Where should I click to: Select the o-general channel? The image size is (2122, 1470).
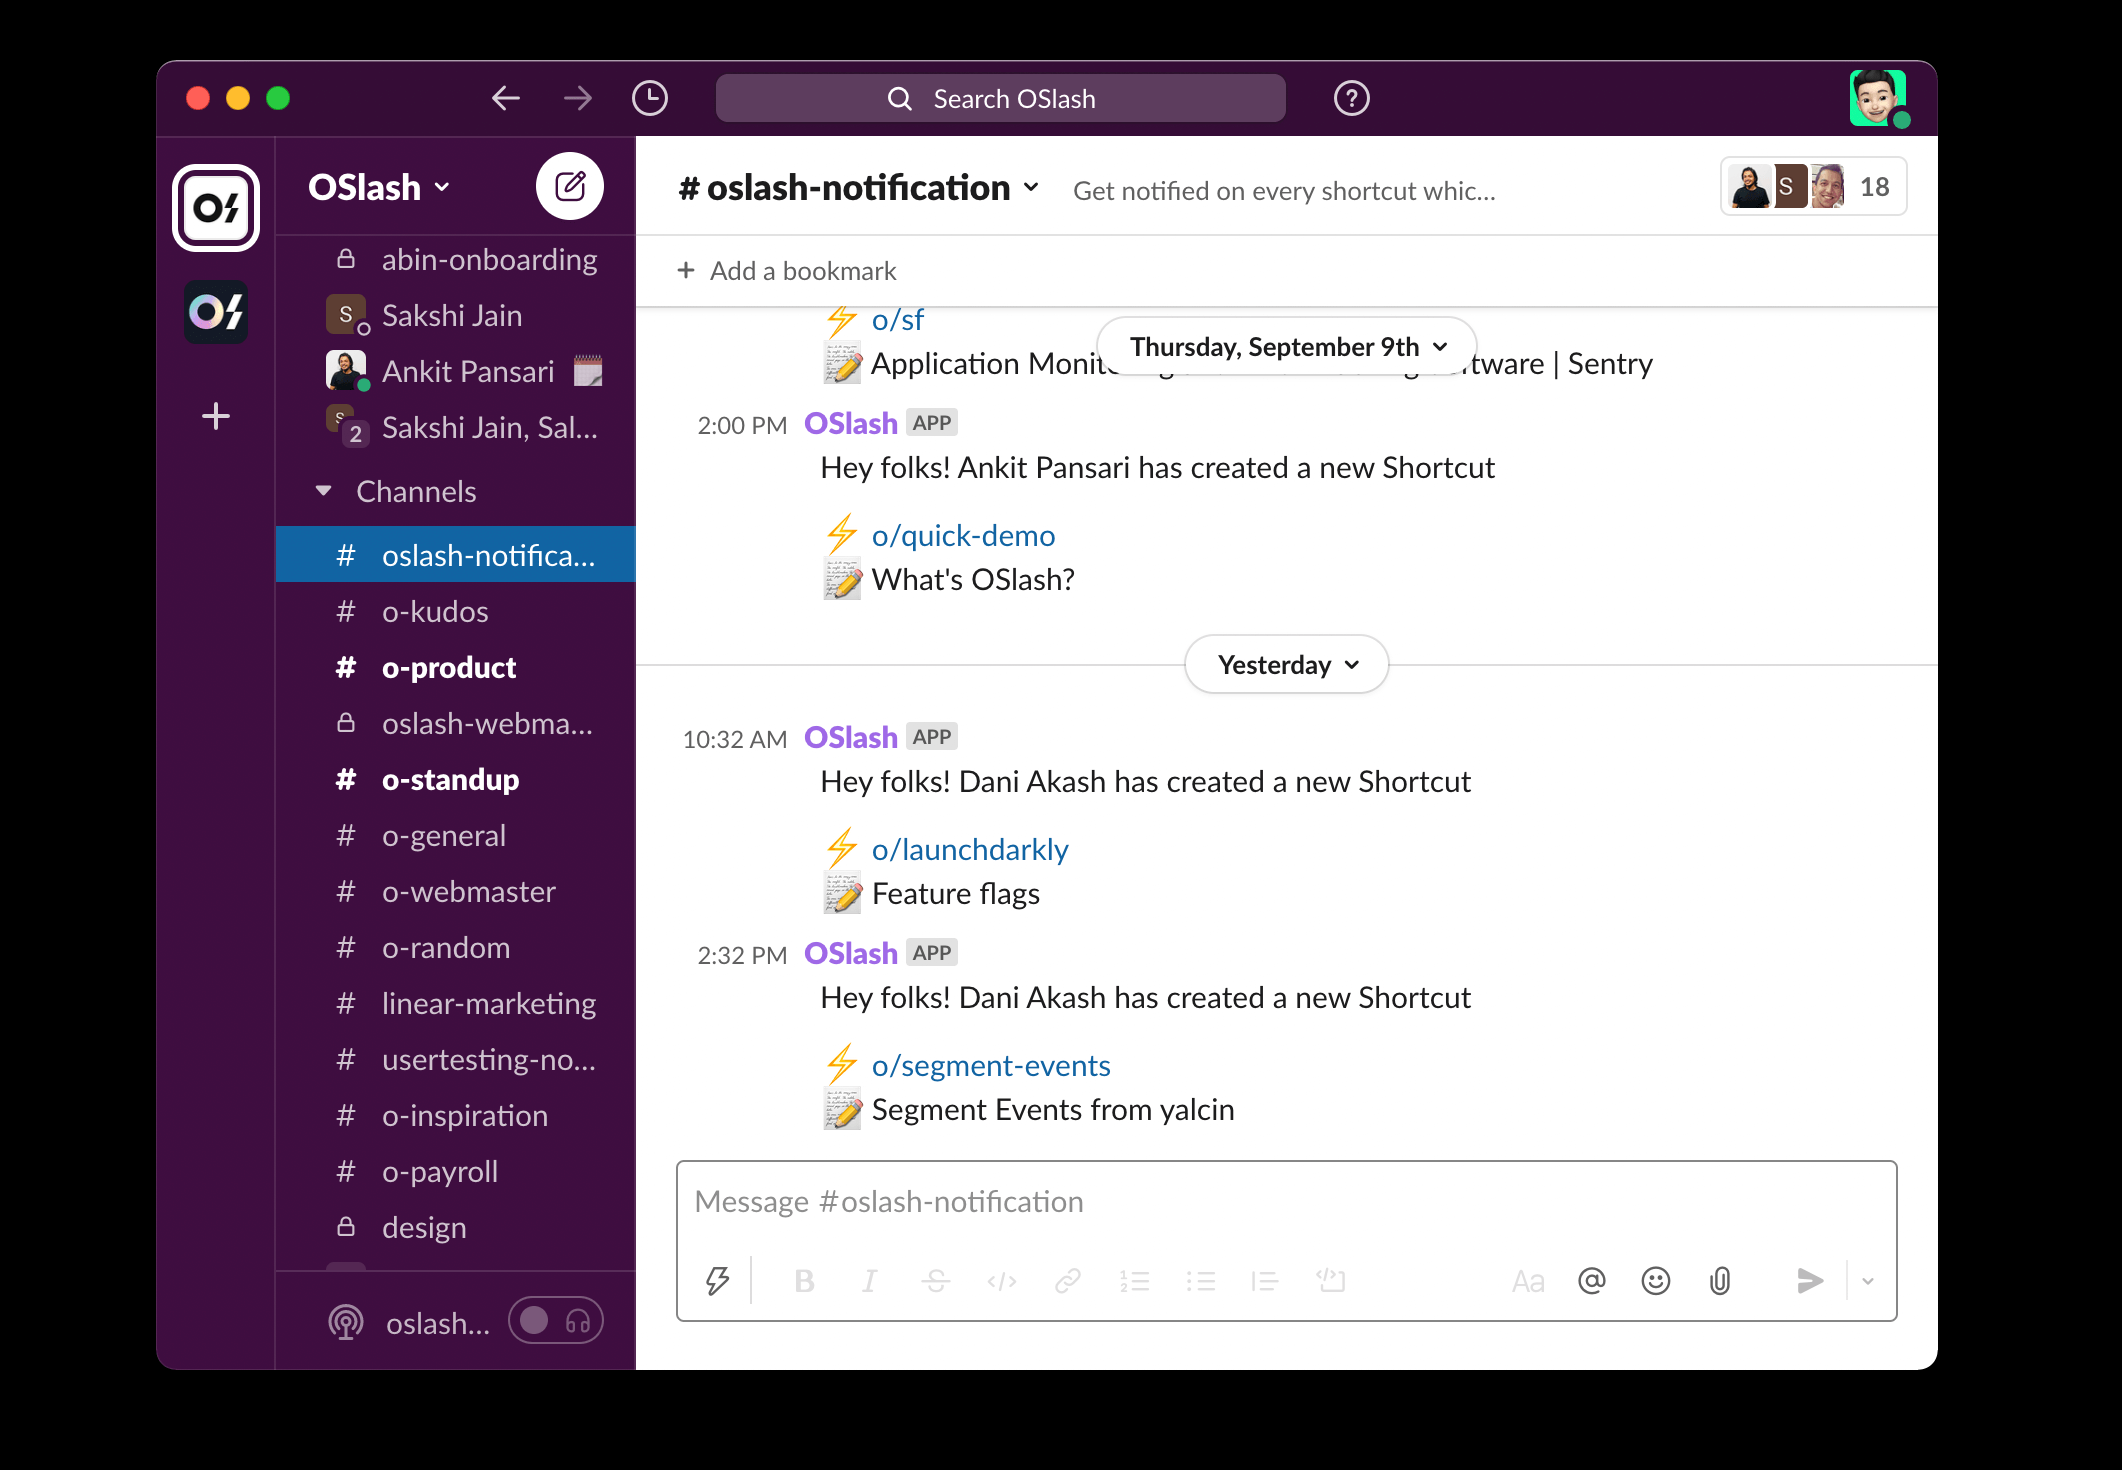(x=456, y=836)
